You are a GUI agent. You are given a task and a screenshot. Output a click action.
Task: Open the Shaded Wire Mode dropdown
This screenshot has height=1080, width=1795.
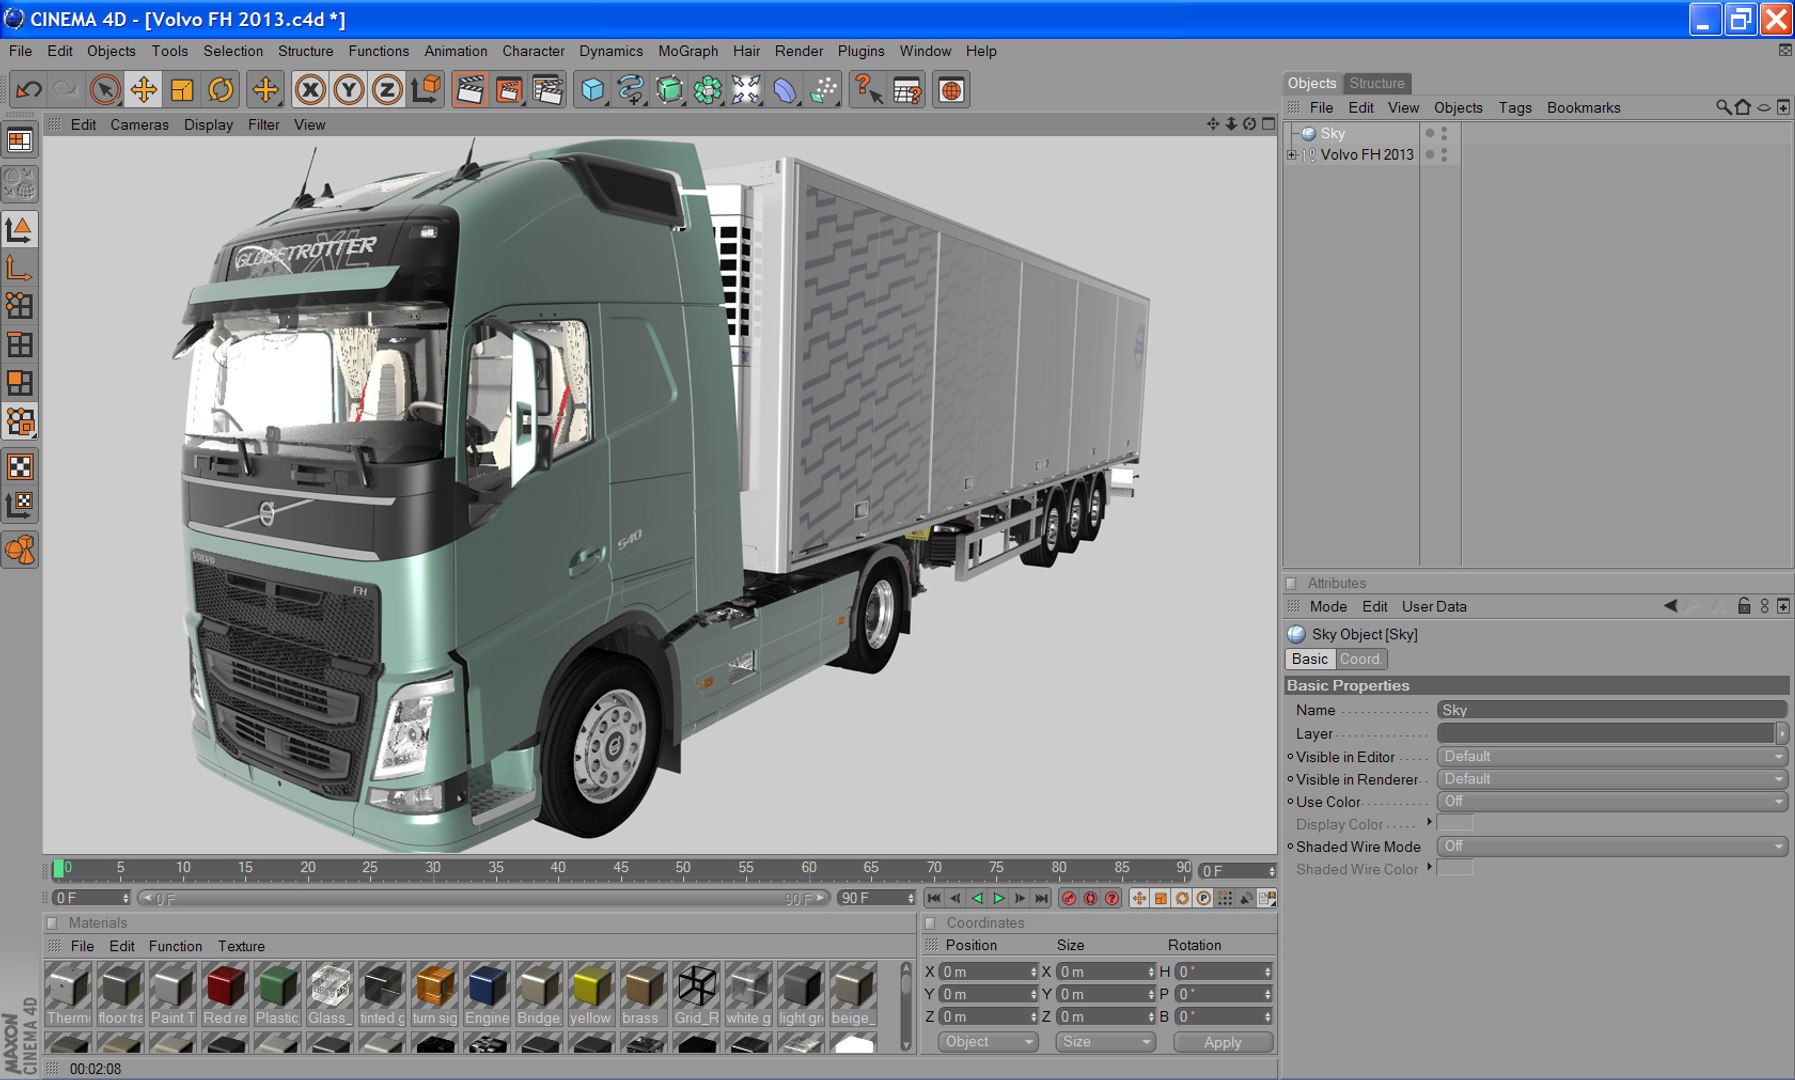1612,846
